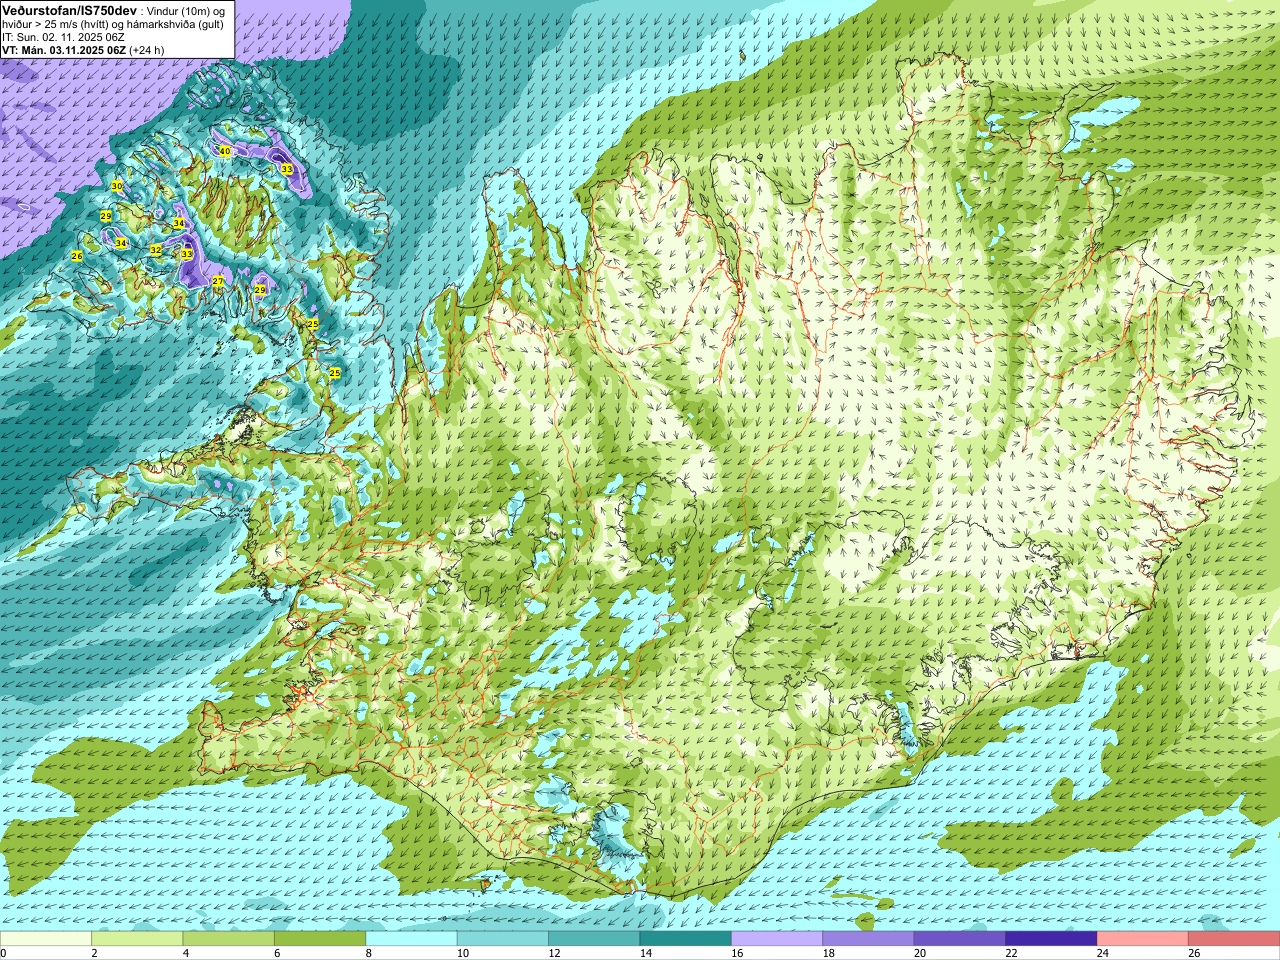Click the 8–10 m/s light cyan swatch
Viewport: 1280px width, 960px height.
(x=411, y=939)
